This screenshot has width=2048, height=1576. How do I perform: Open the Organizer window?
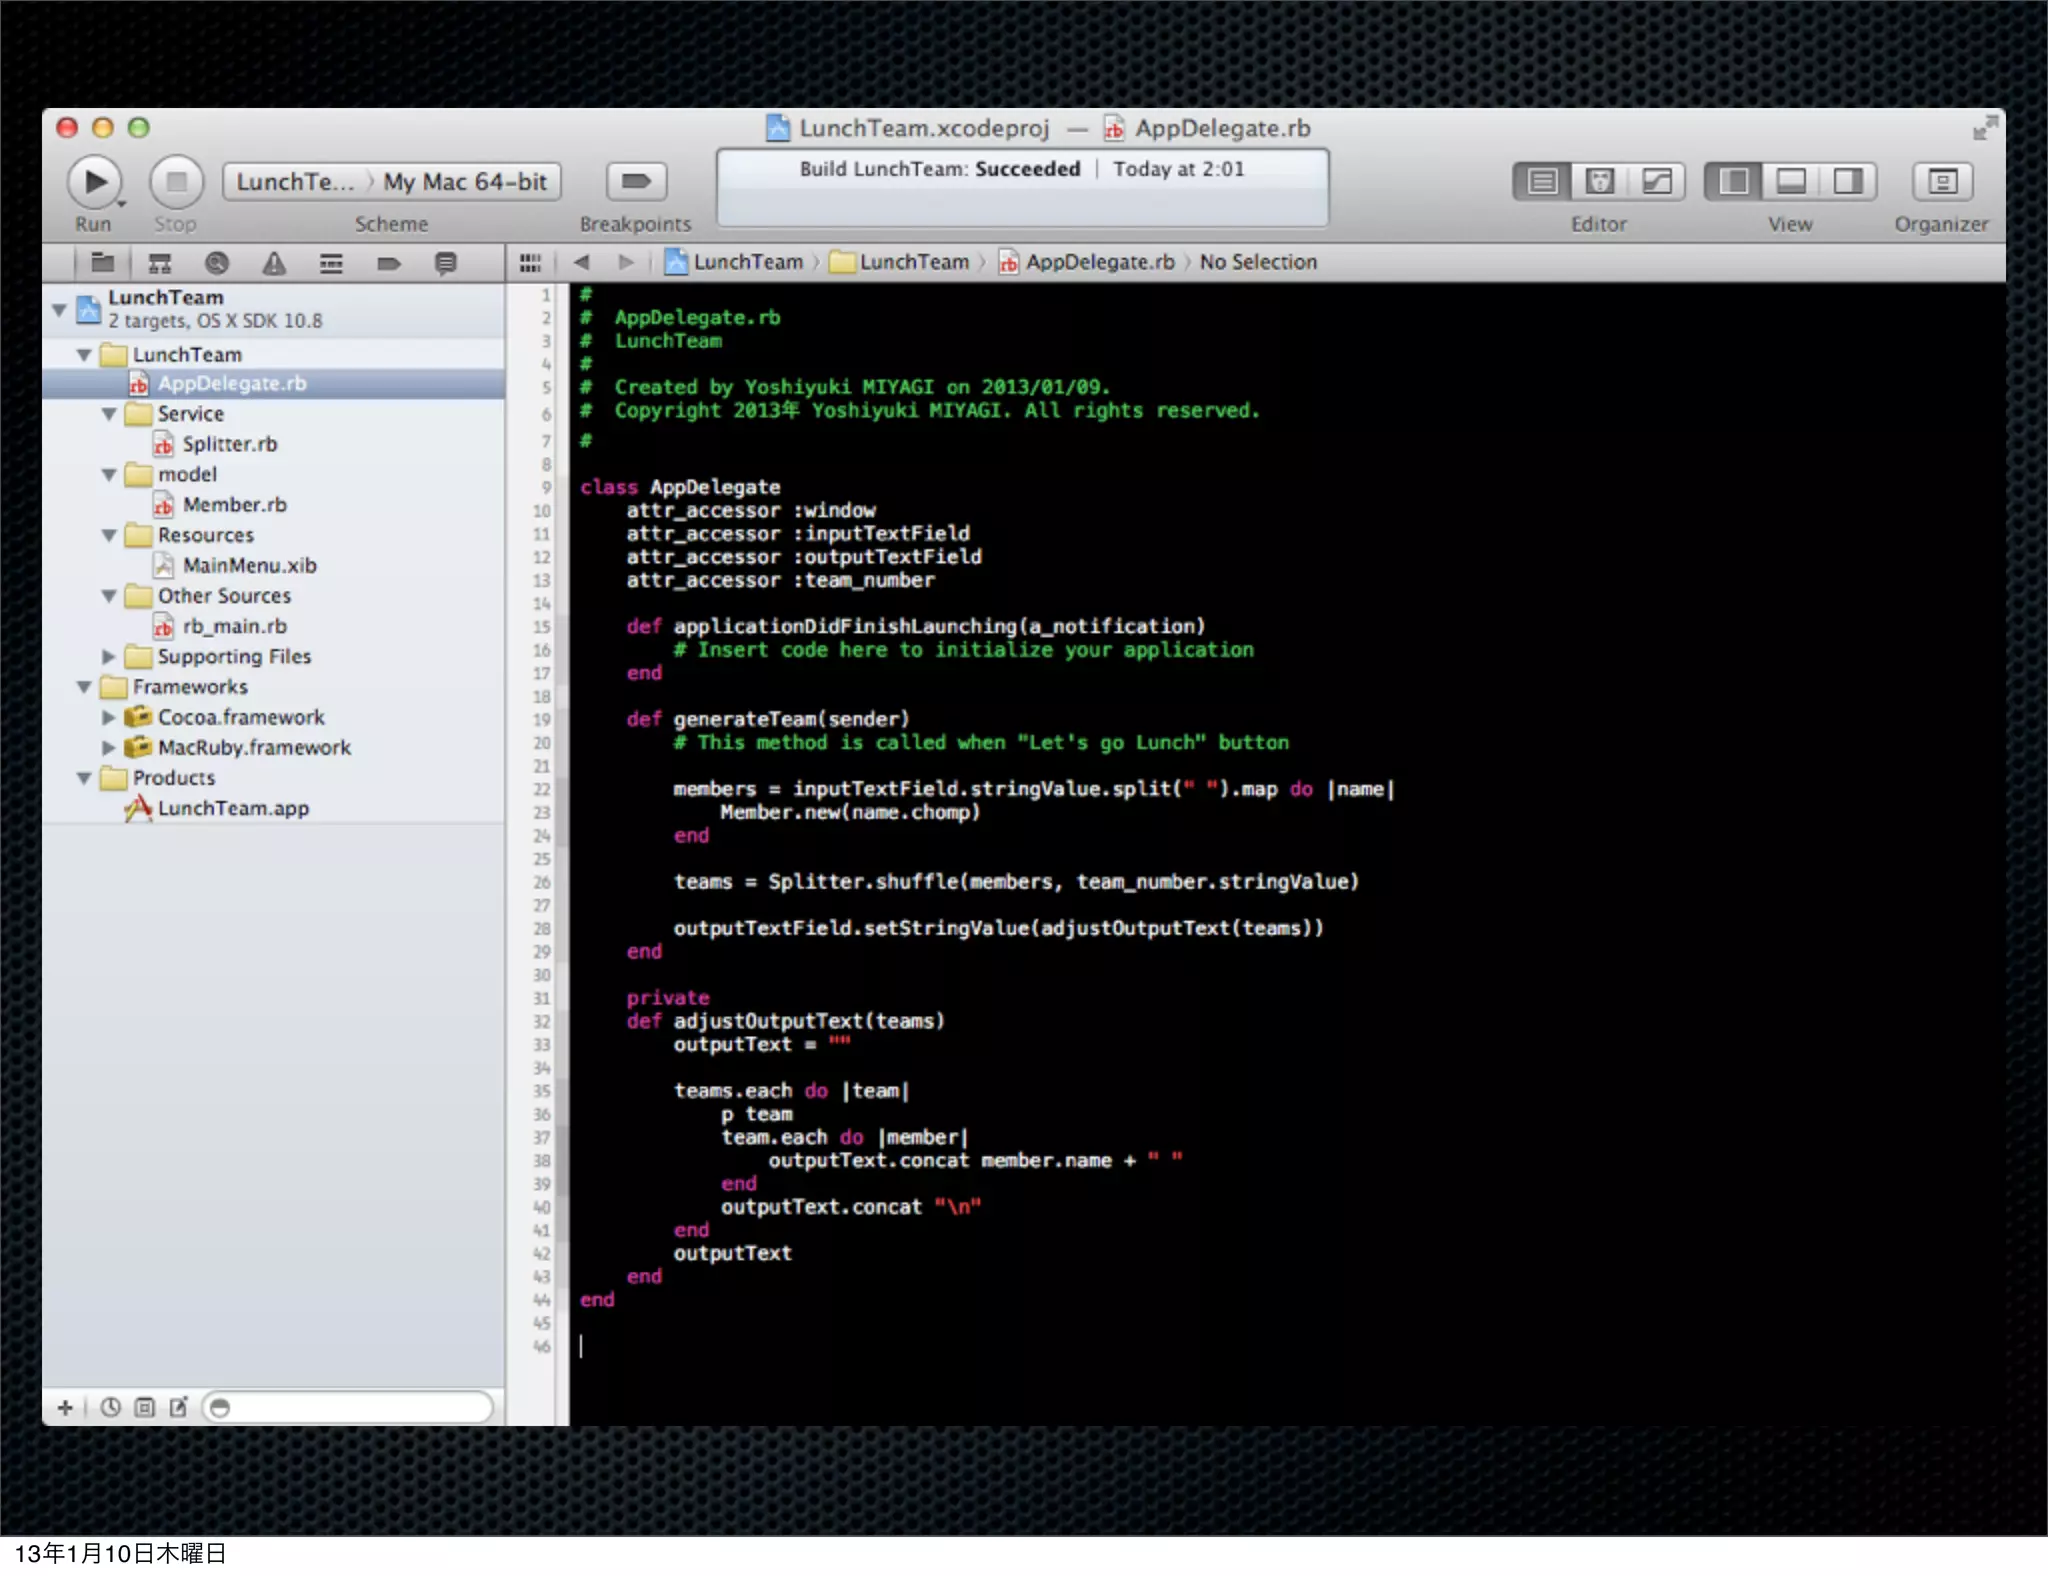click(1941, 182)
